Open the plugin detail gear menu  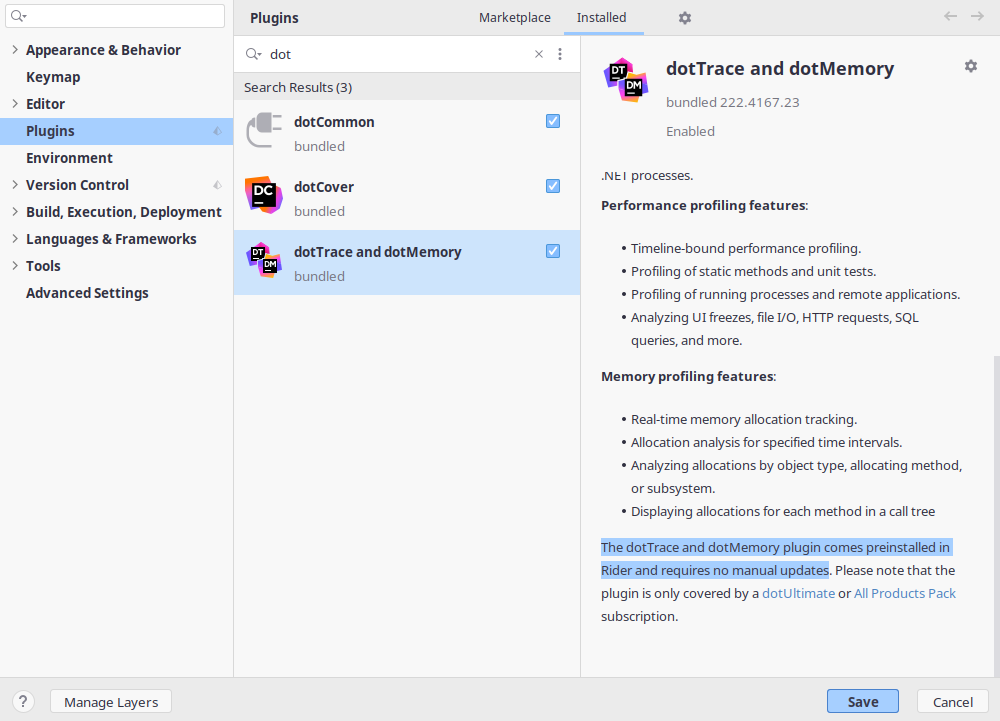pyautogui.click(x=971, y=66)
